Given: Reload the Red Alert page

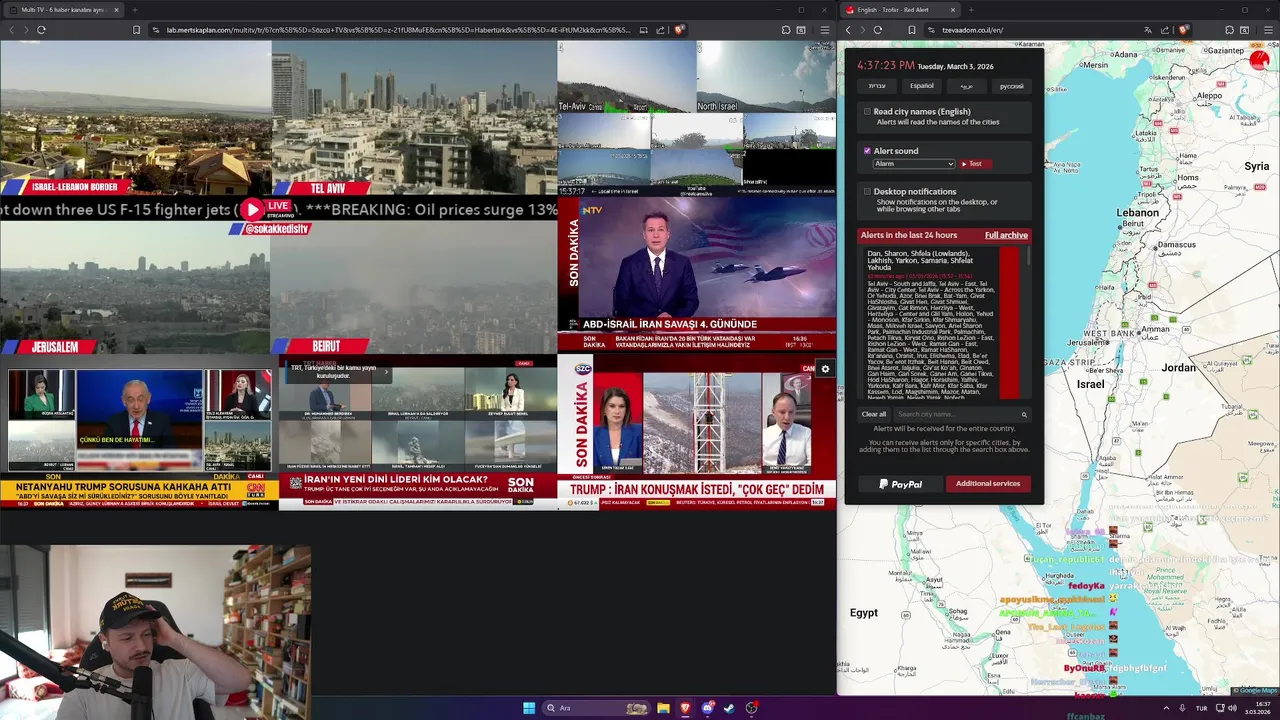Looking at the screenshot, I should click(878, 30).
